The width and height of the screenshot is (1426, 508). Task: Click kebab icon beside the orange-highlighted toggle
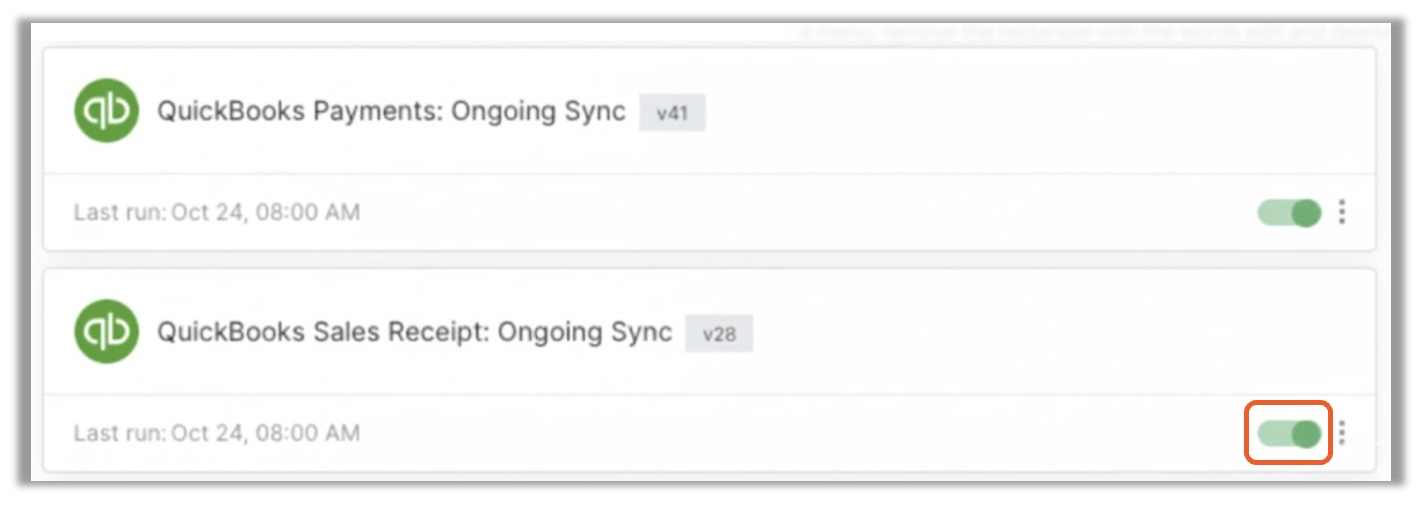pyautogui.click(x=1342, y=432)
